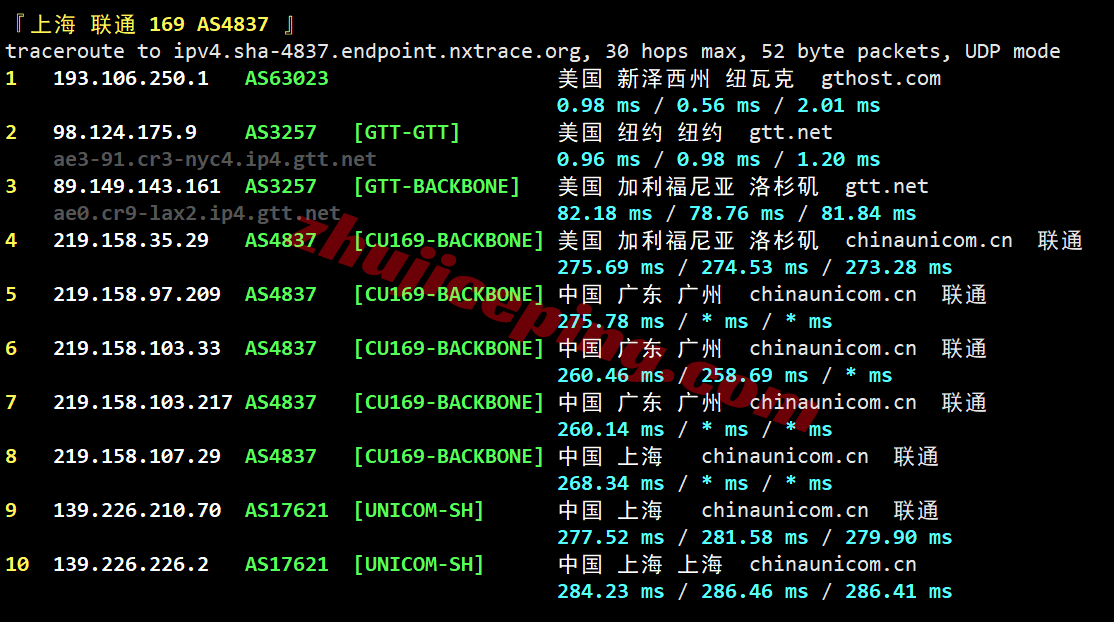
Task: Click AS17621 in hop 10
Action: pyautogui.click(x=286, y=564)
